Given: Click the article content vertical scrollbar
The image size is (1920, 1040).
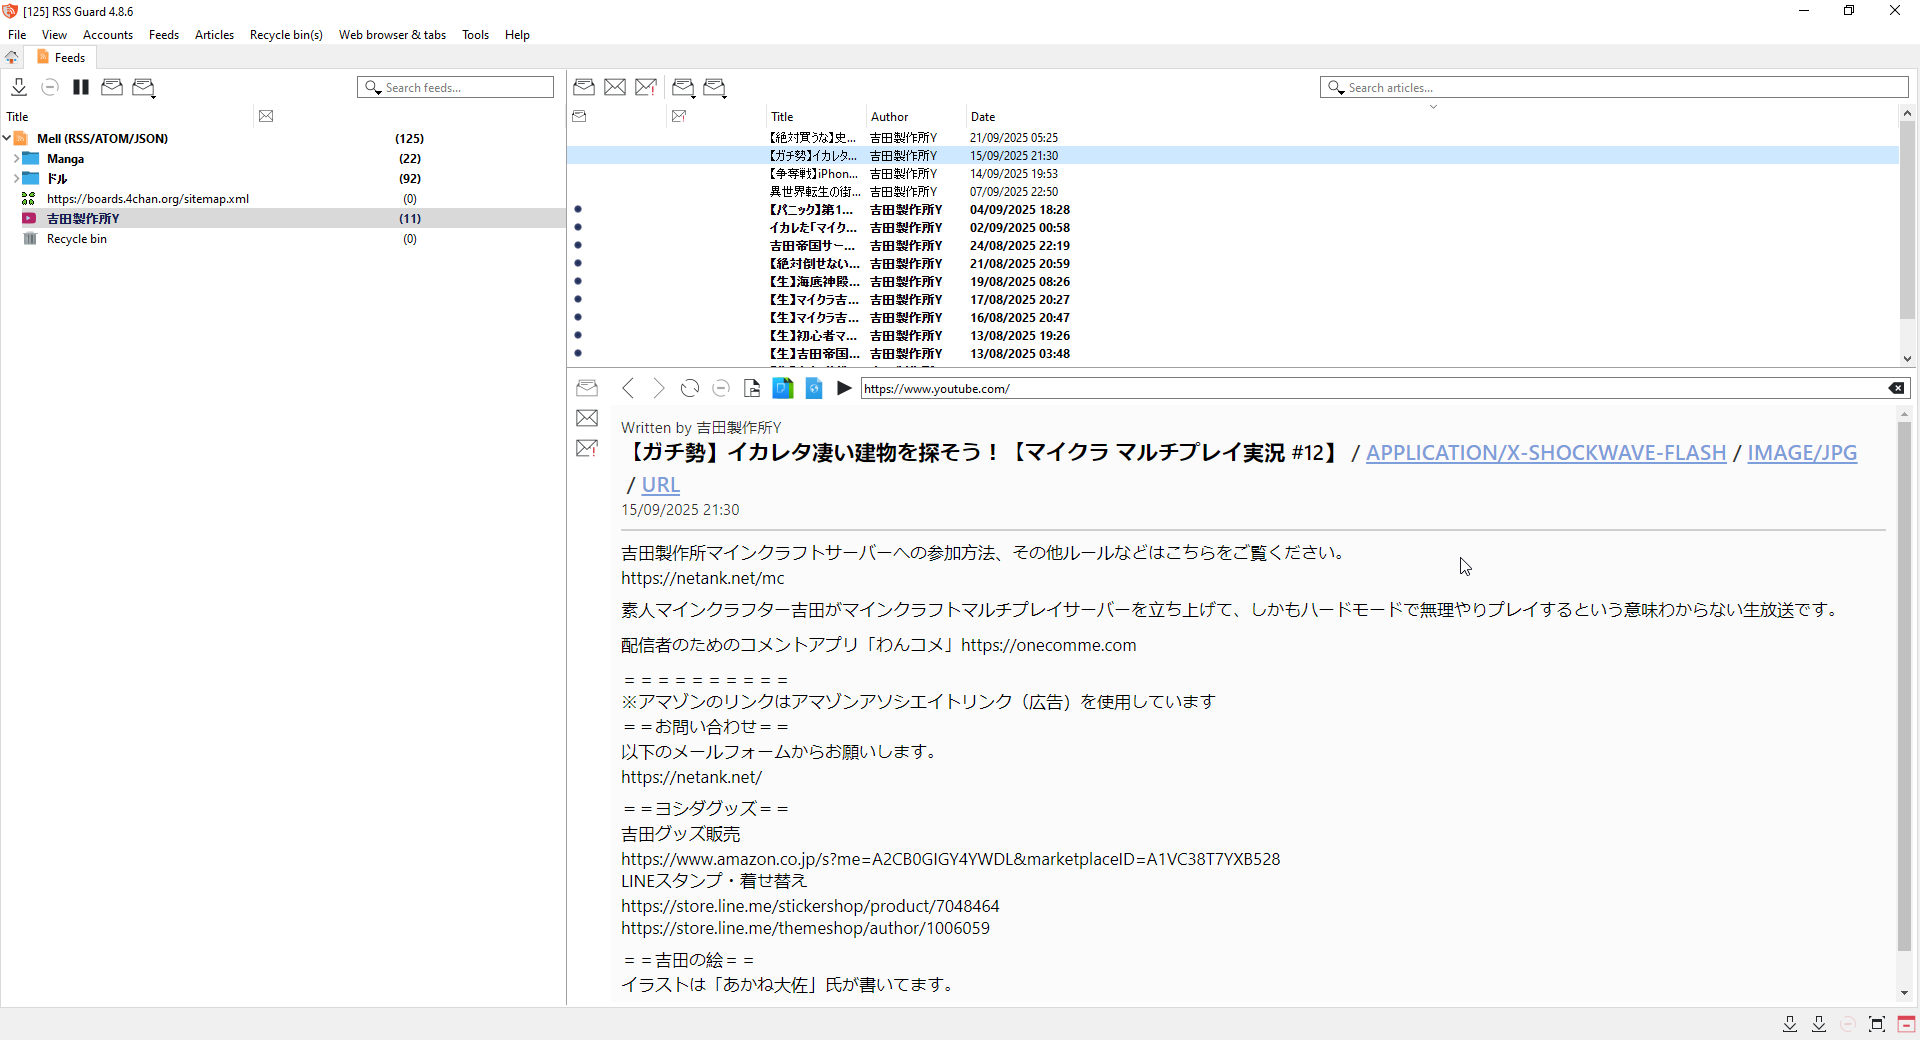Looking at the screenshot, I should 1904,685.
